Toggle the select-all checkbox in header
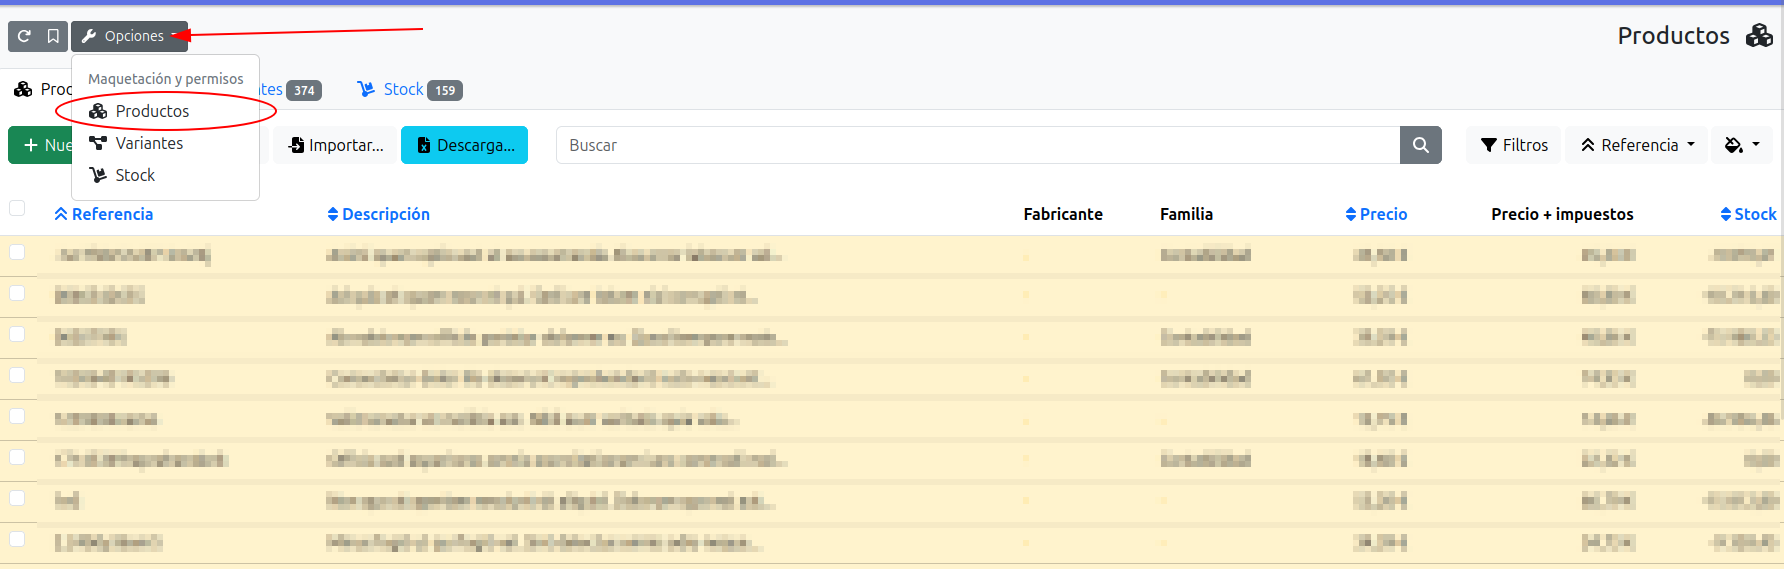This screenshot has width=1784, height=569. 17,208
